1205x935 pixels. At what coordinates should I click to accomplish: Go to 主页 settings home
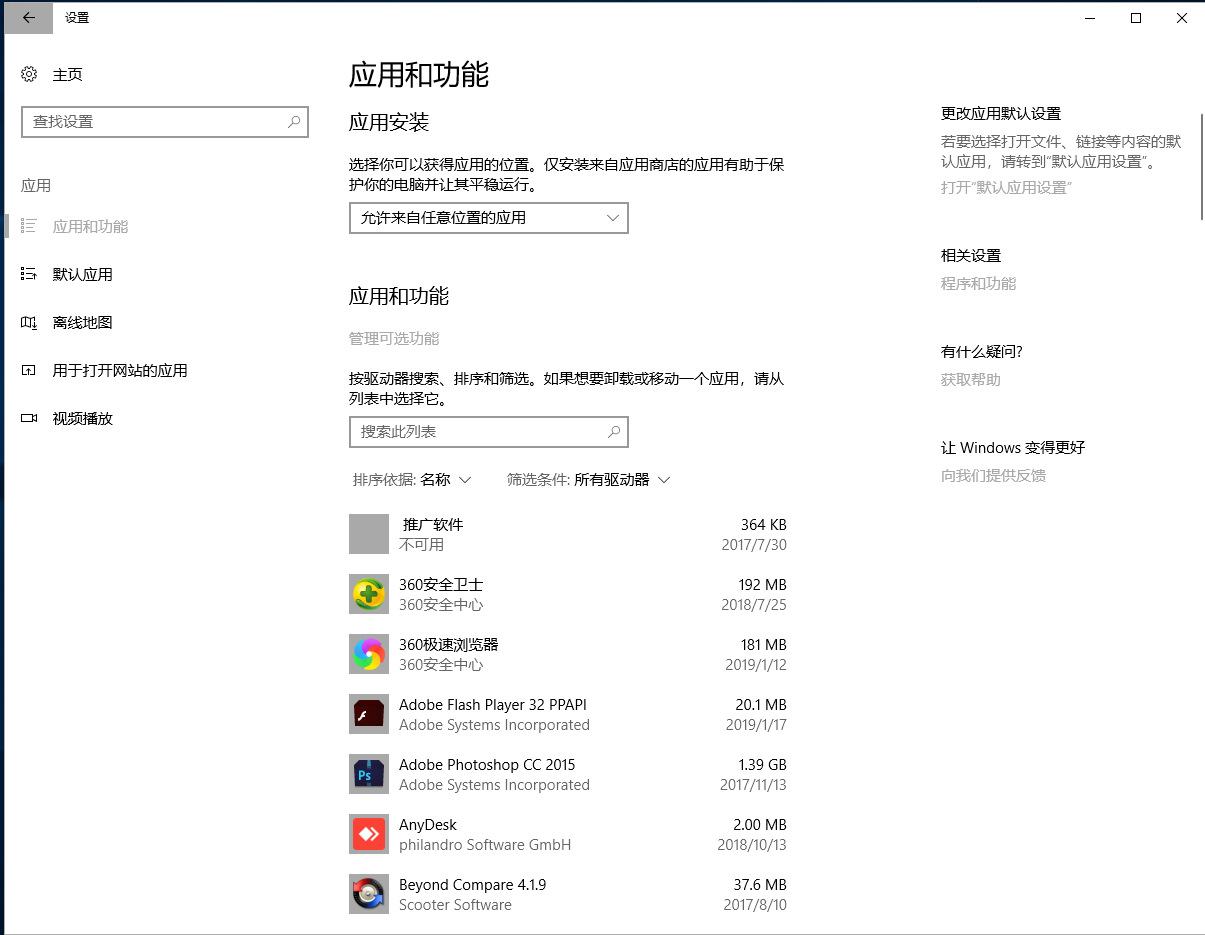click(x=67, y=74)
